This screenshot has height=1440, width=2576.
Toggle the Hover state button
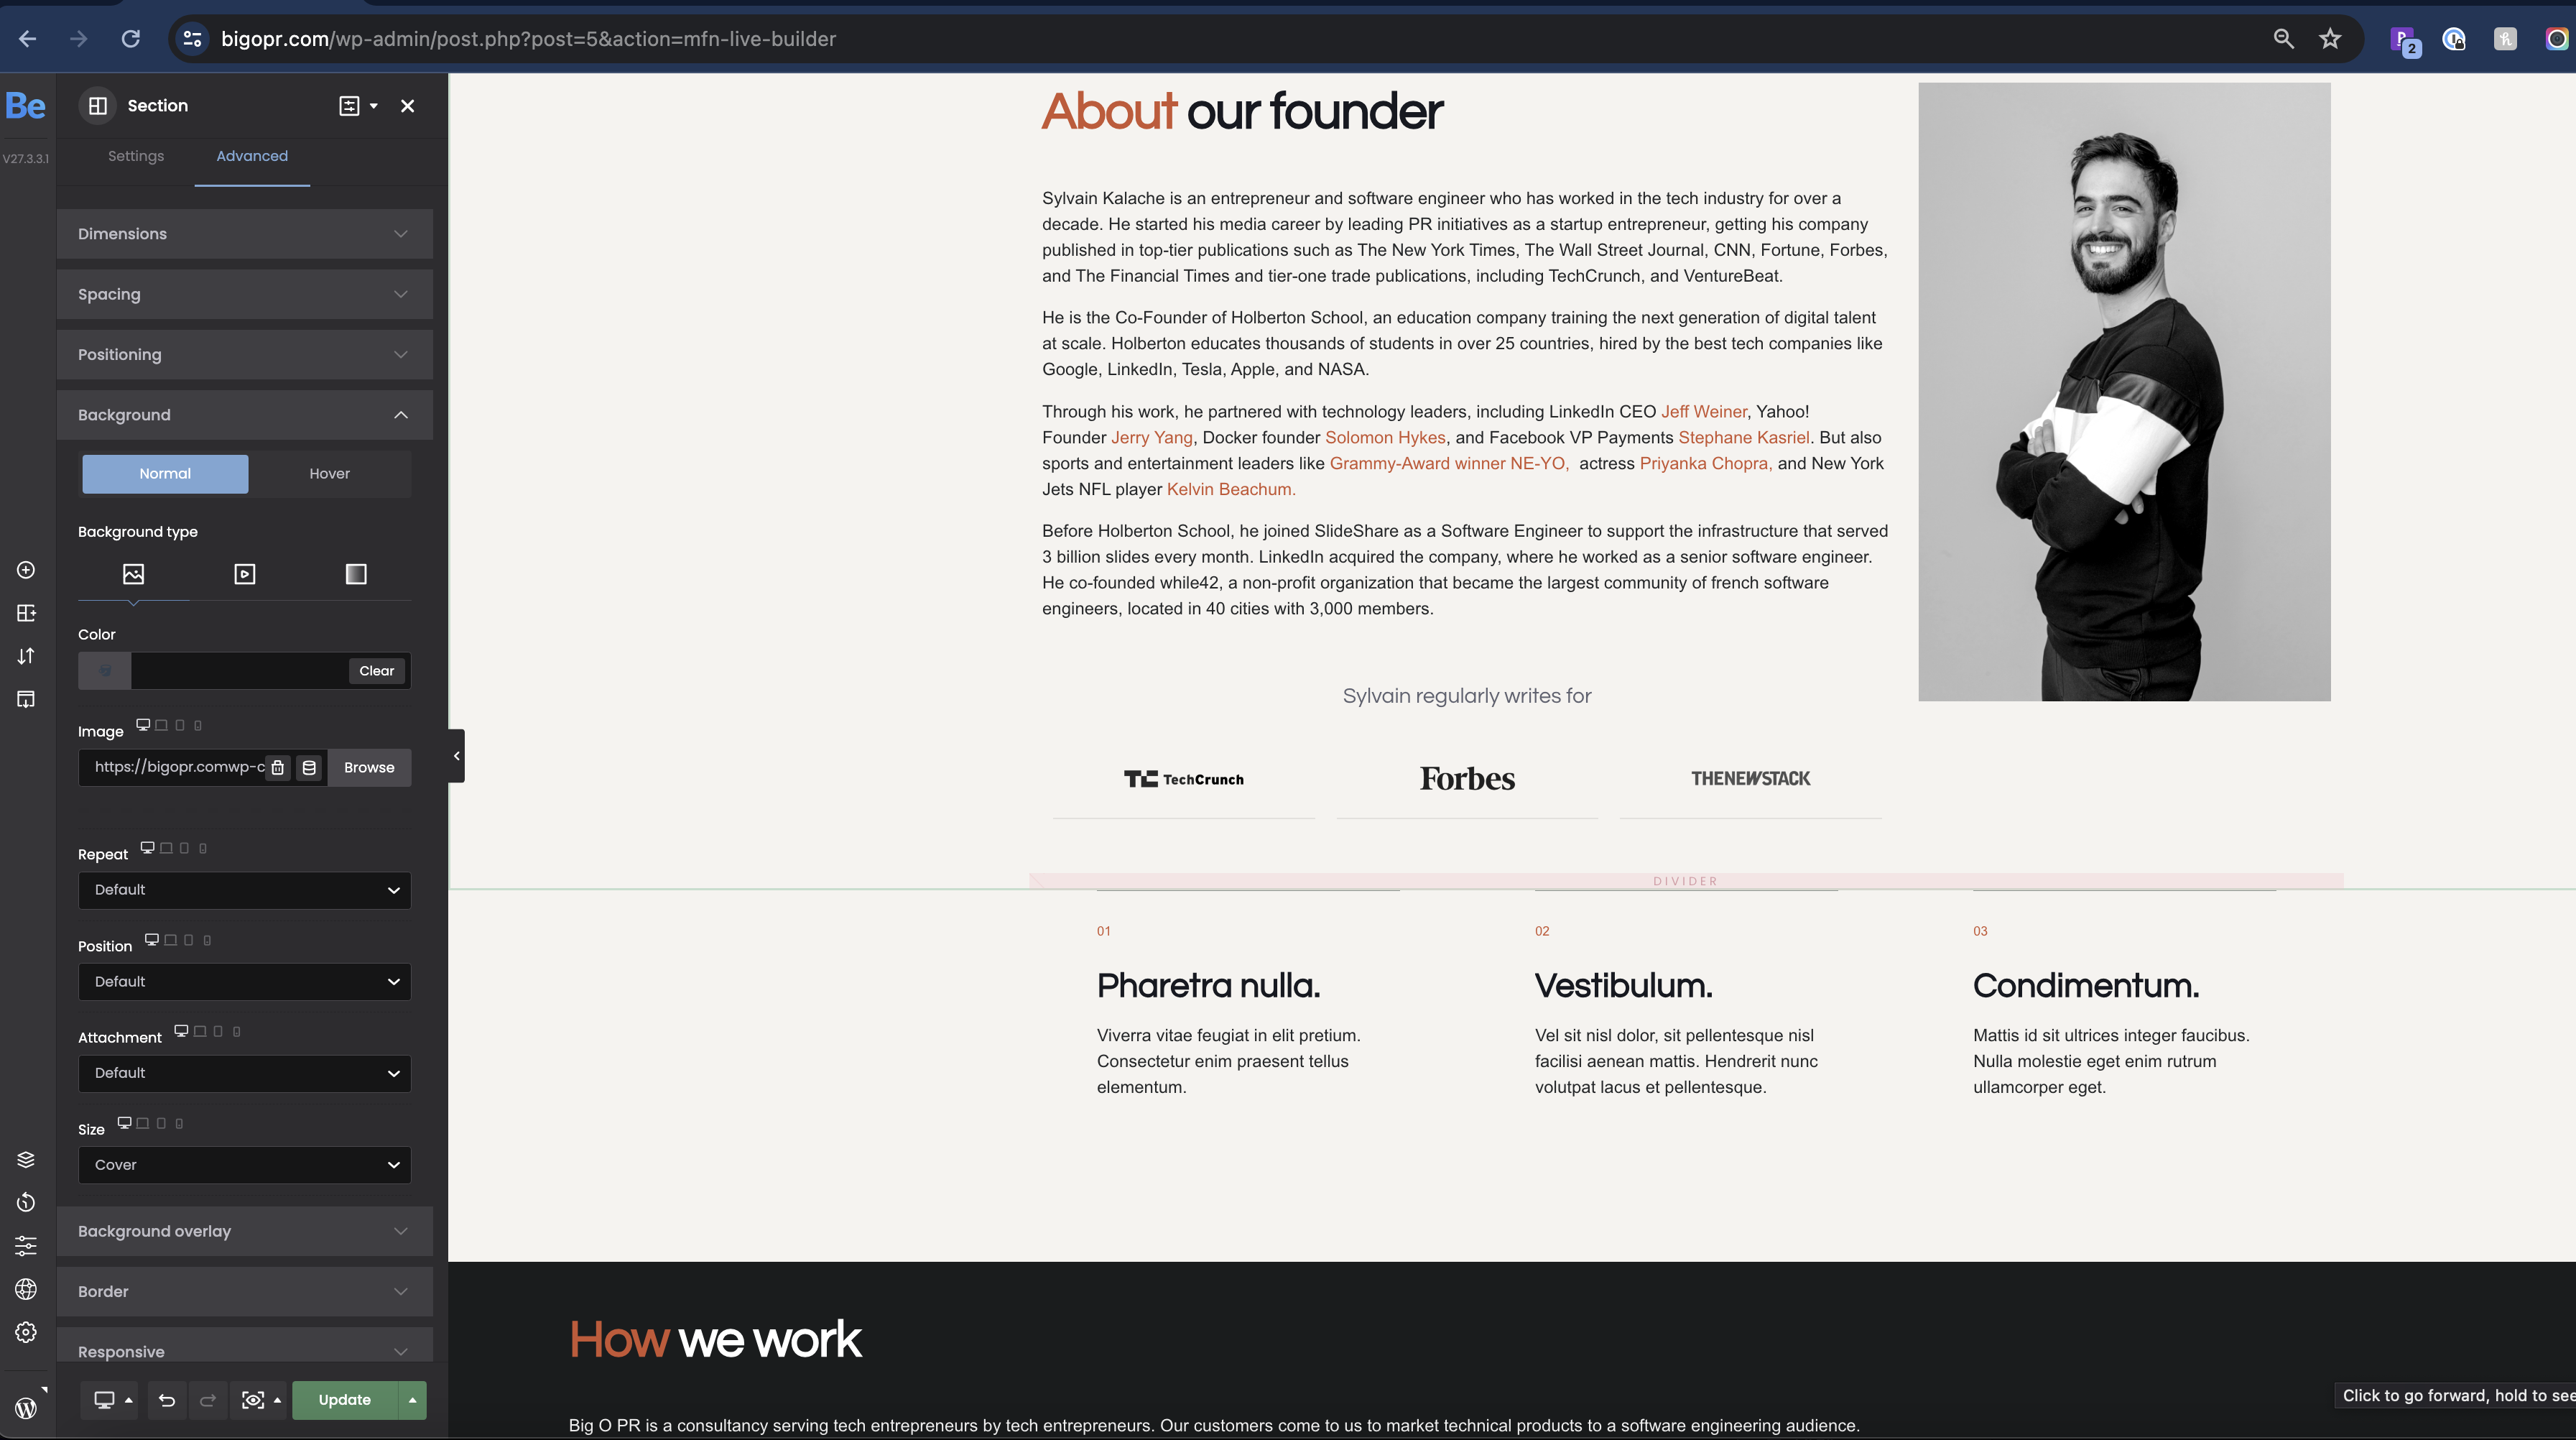(x=328, y=472)
